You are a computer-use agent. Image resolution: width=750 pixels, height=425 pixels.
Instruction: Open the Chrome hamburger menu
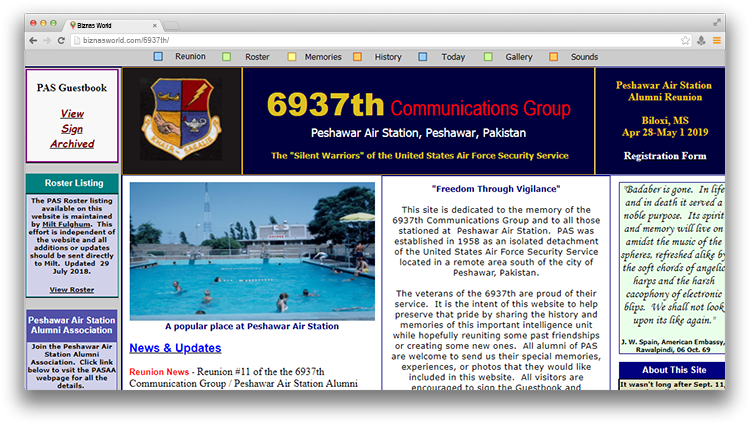(x=716, y=40)
